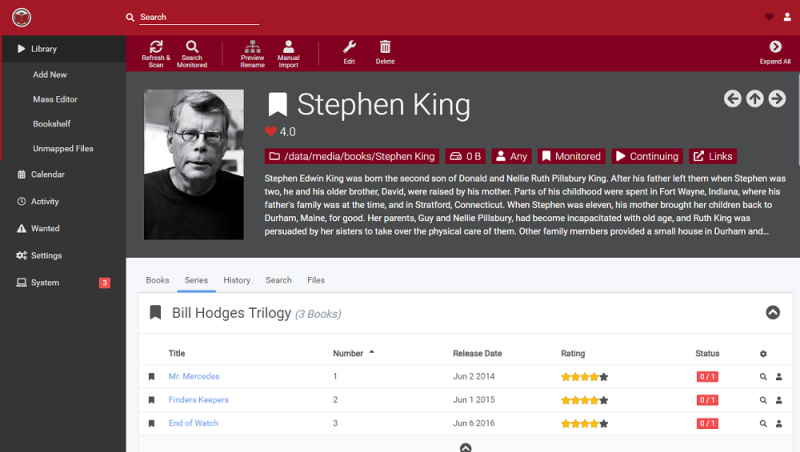Switch to the Files tab
Viewport: 800px width, 452px height.
coord(316,280)
